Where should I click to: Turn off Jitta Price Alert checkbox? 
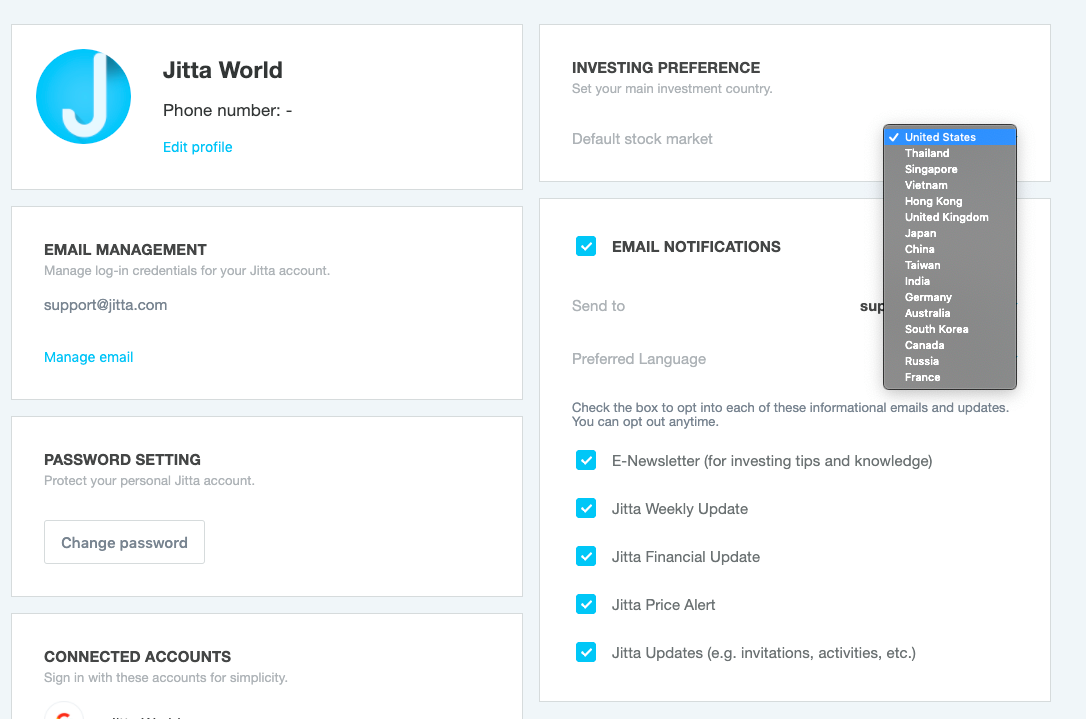[x=586, y=605]
